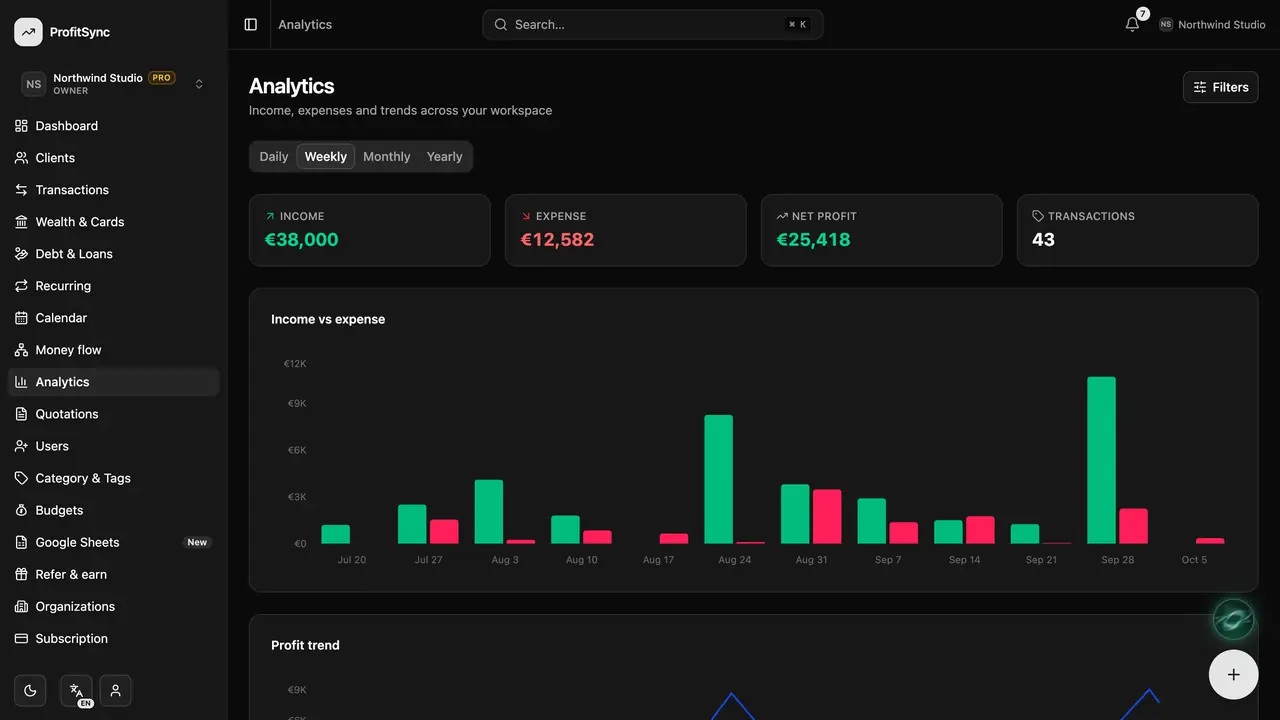Open Quotations in sidebar
The height and width of the screenshot is (720, 1280).
[x=113, y=414]
